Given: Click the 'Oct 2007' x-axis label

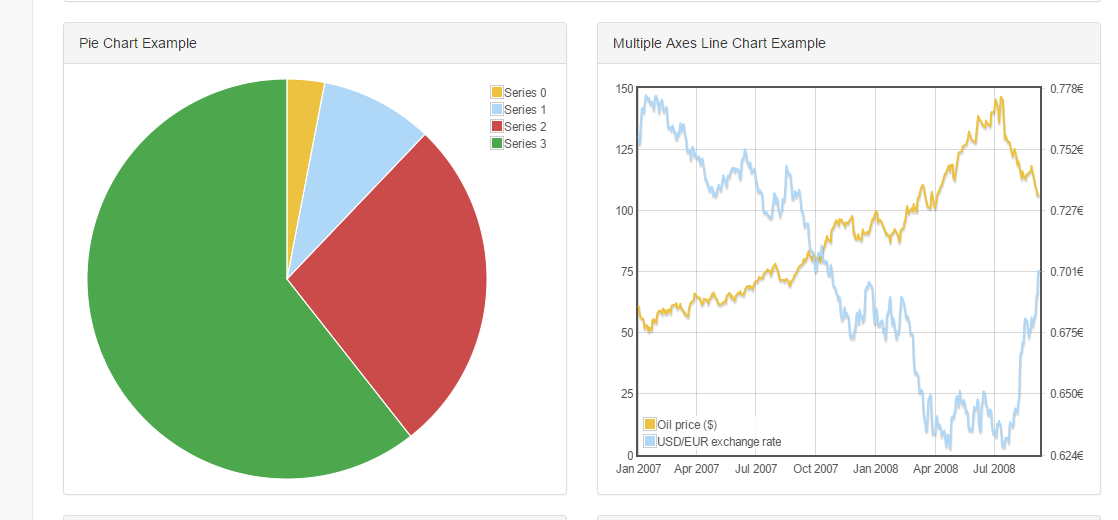Looking at the screenshot, I should tap(816, 469).
